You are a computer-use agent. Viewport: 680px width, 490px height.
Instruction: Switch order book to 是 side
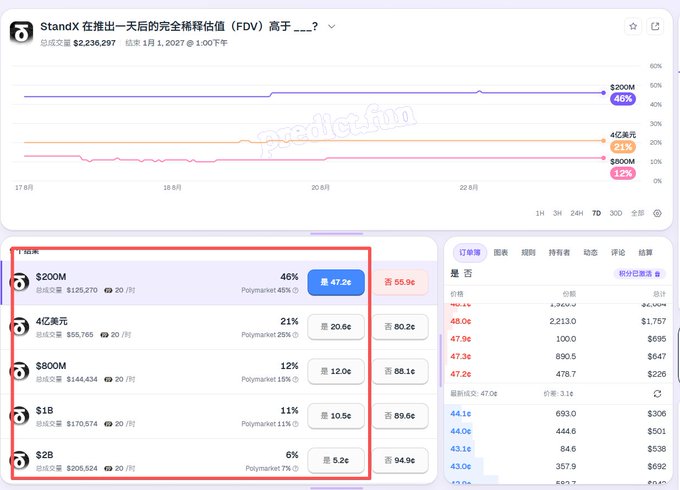coord(454,273)
